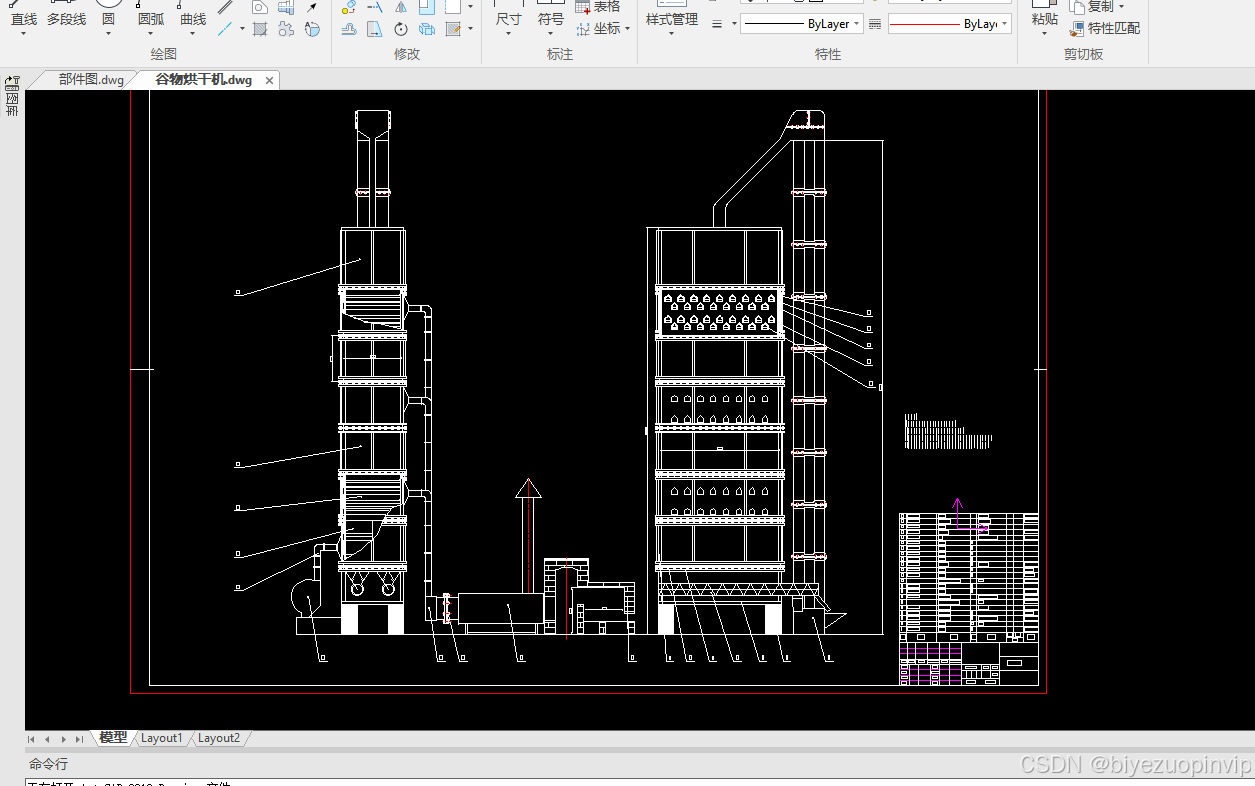
Task: Expand the construction line dropdown arrow
Action: tap(242, 28)
